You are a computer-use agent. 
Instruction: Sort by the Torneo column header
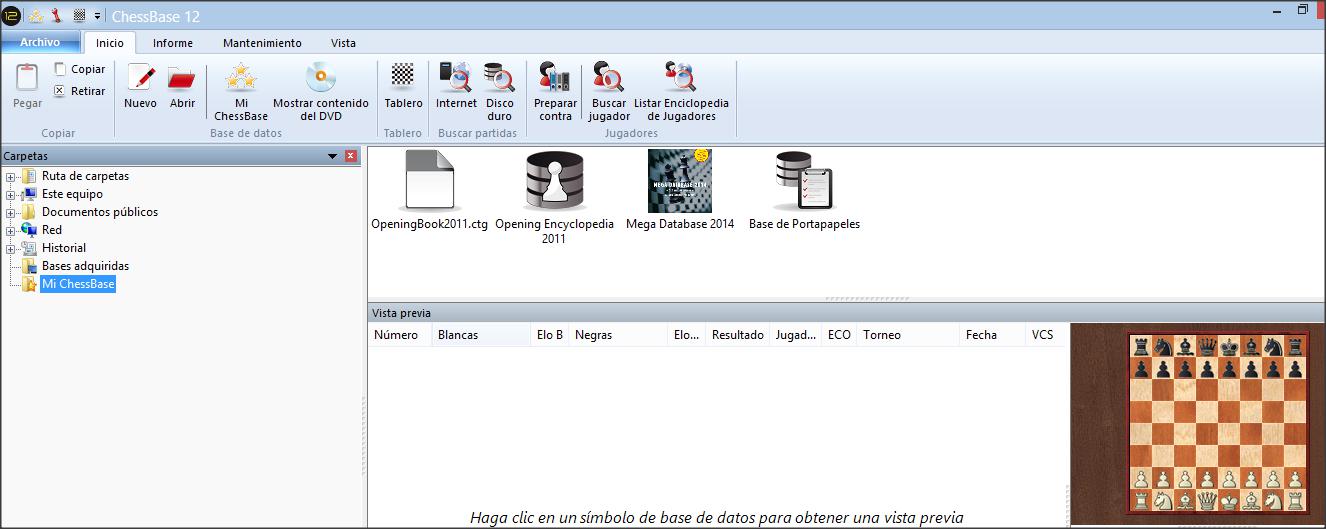[x=908, y=335]
